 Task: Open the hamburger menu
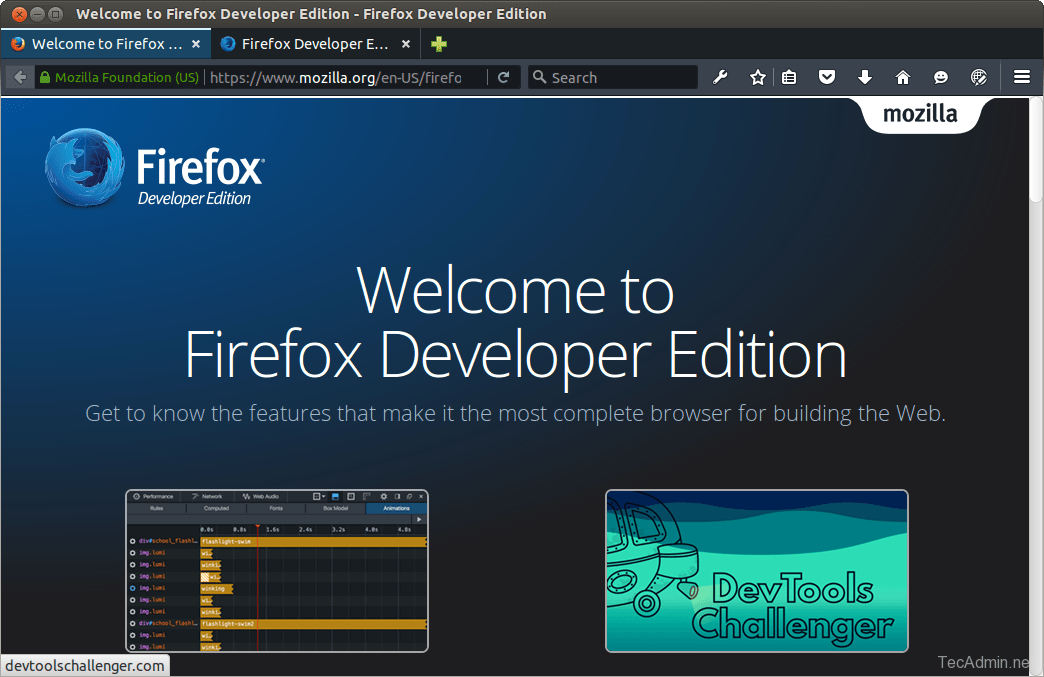[1021, 77]
